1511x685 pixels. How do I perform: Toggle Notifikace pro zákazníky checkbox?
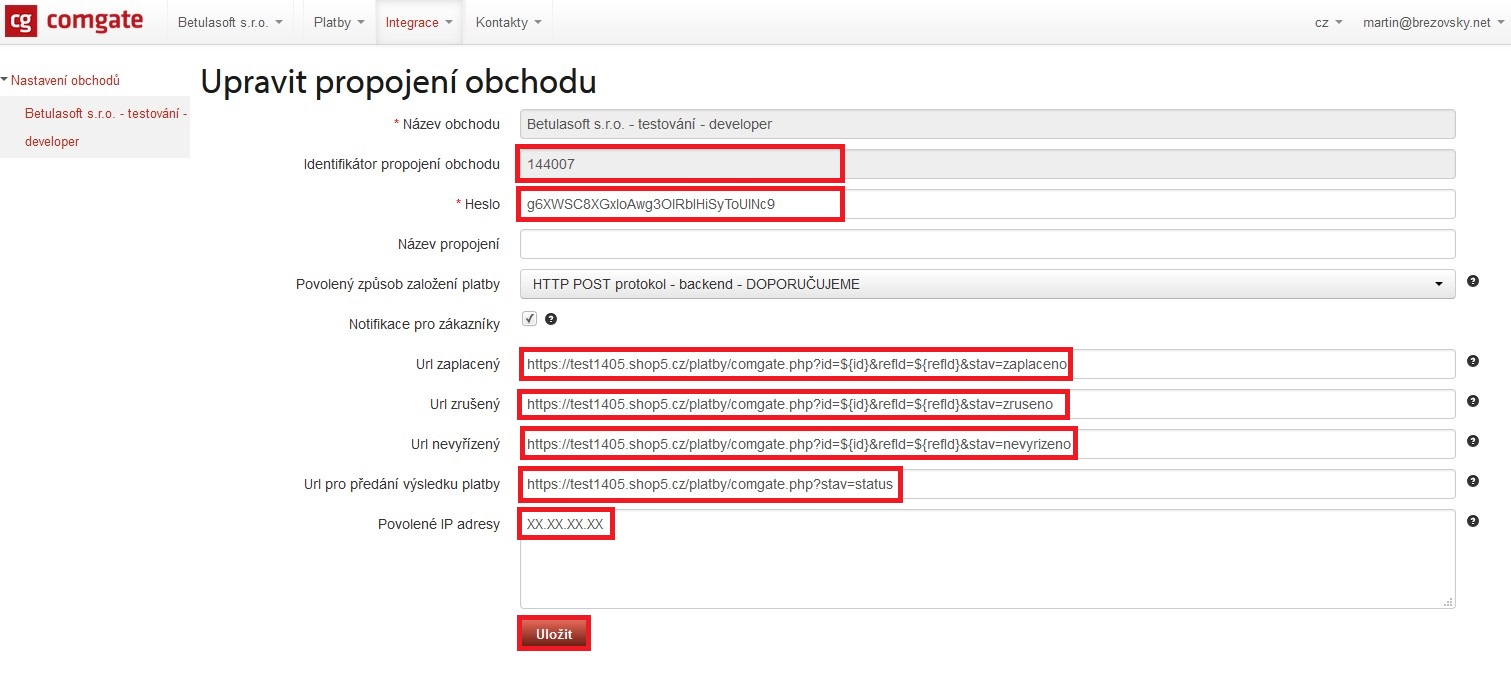click(529, 319)
